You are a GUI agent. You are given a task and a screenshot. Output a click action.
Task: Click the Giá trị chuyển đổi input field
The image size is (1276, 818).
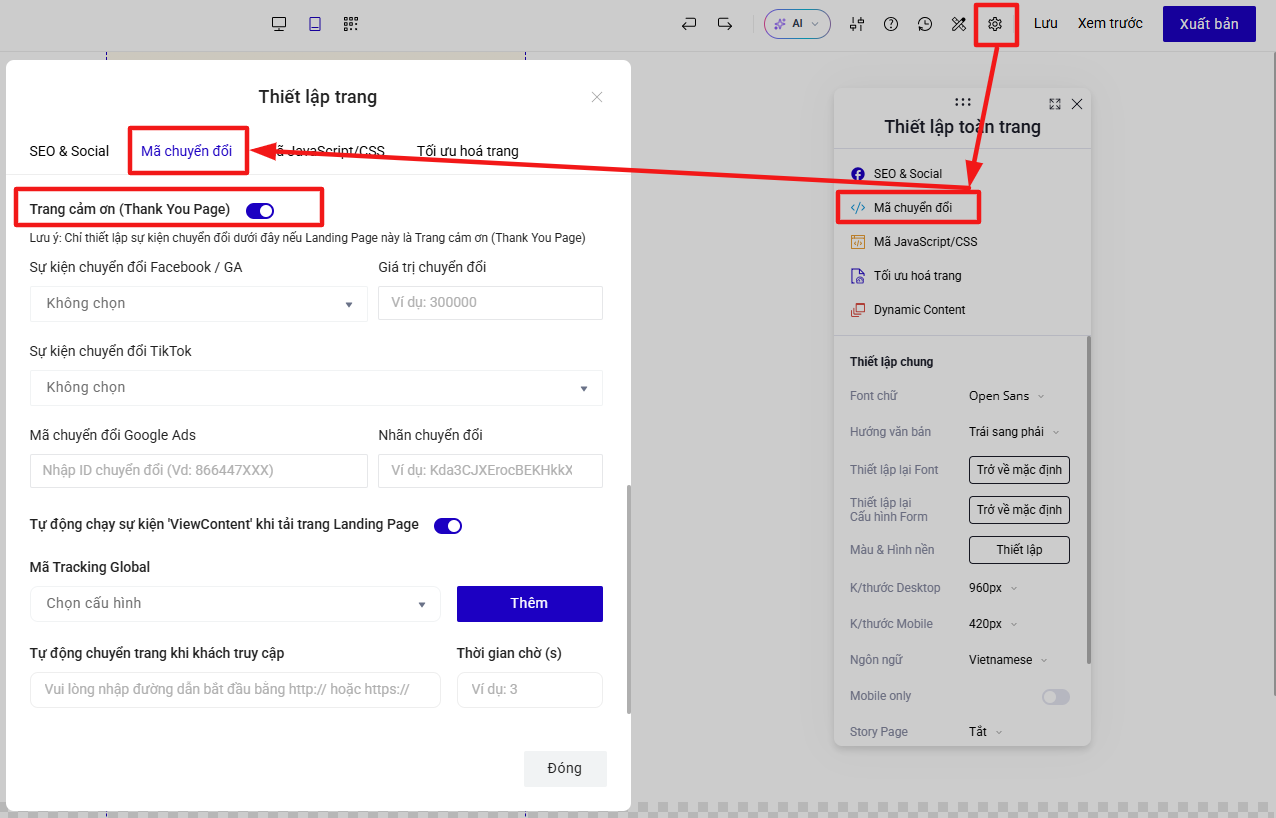pyautogui.click(x=490, y=303)
